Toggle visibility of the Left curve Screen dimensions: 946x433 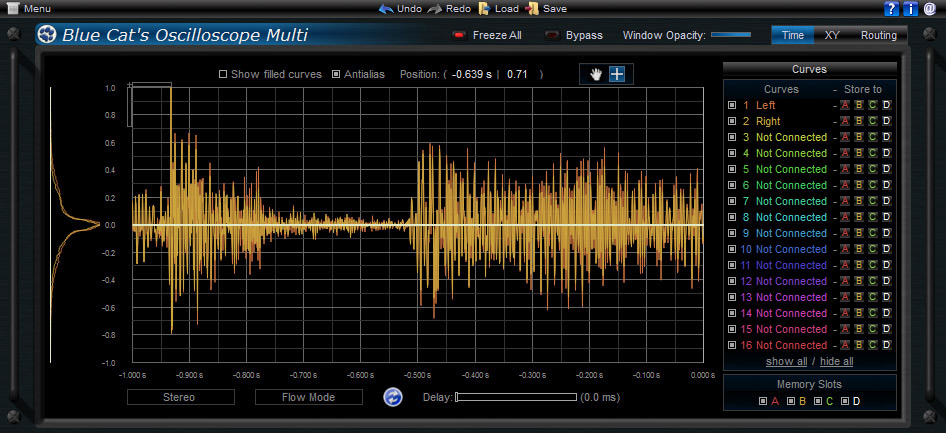tap(732, 105)
